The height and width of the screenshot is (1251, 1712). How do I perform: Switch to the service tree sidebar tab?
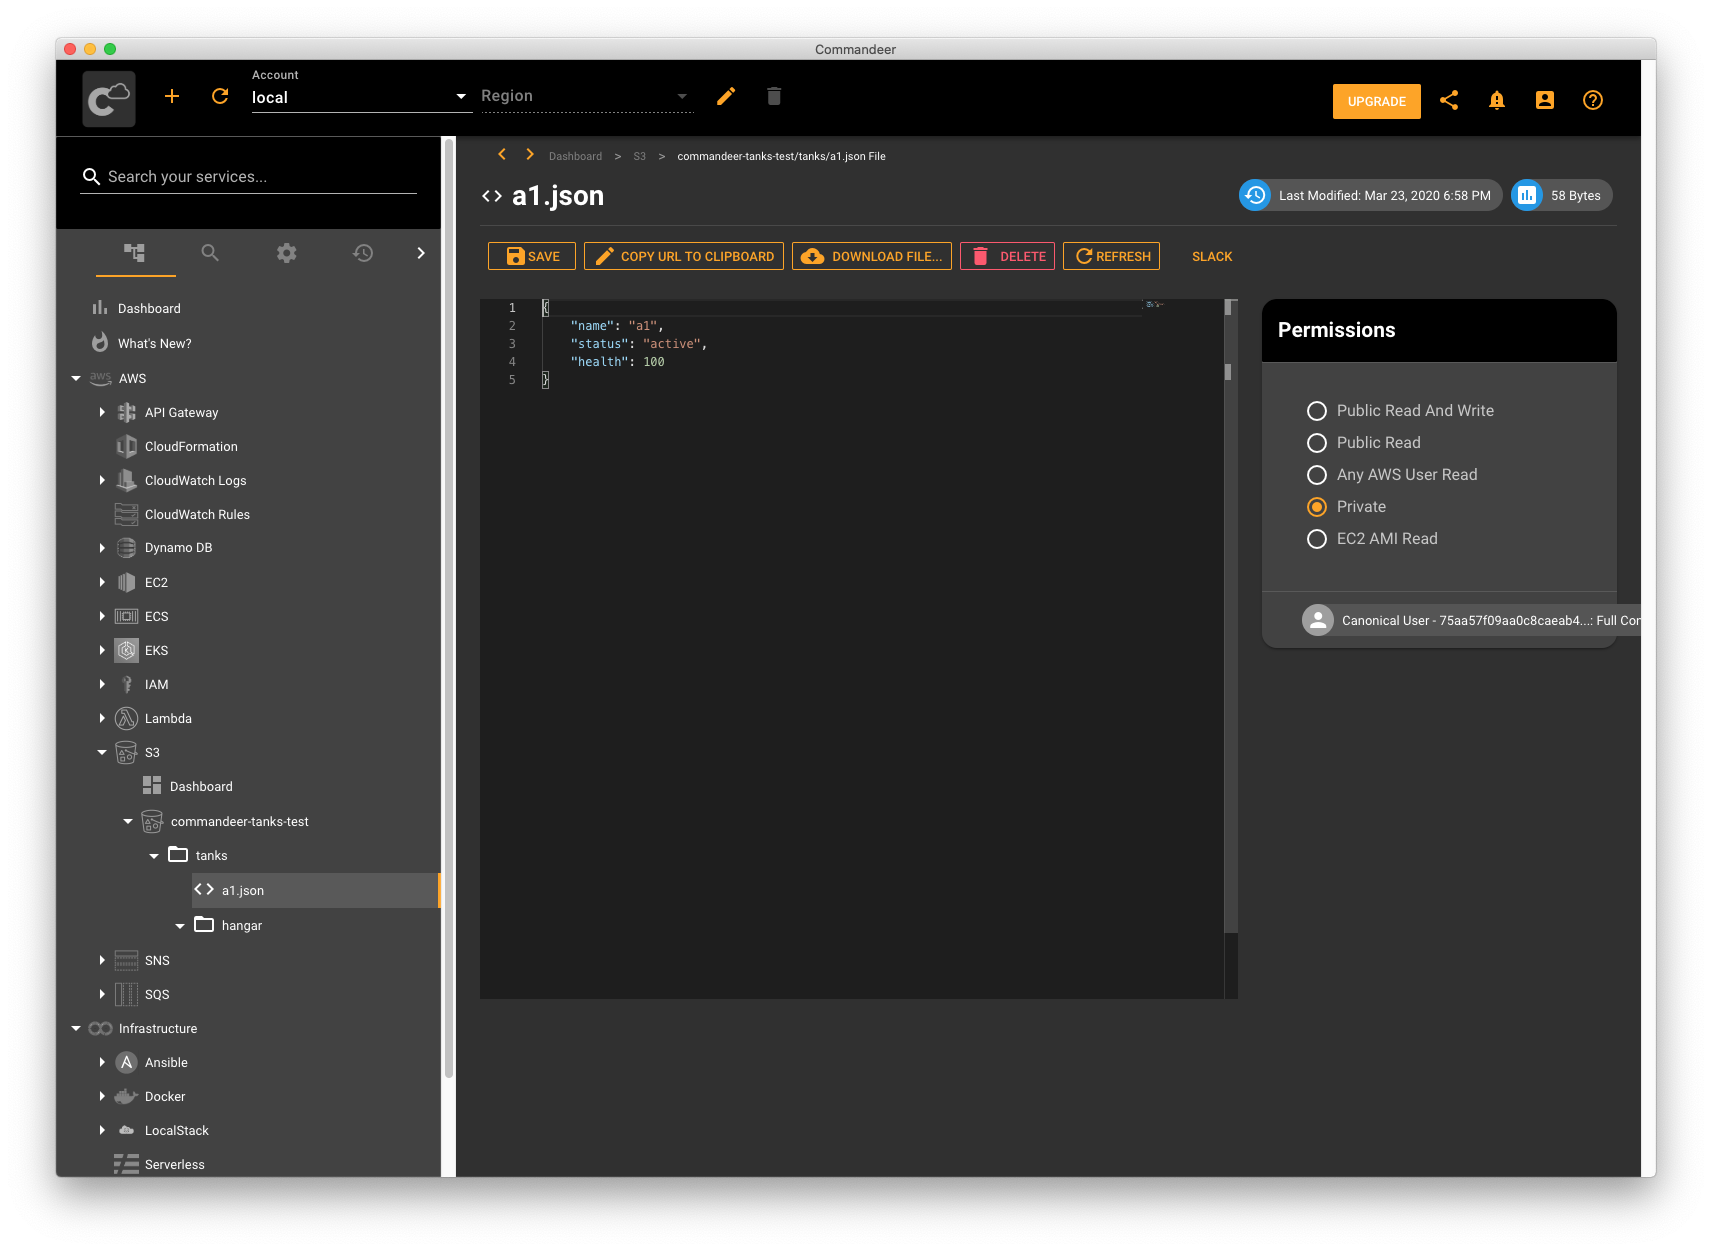135,252
